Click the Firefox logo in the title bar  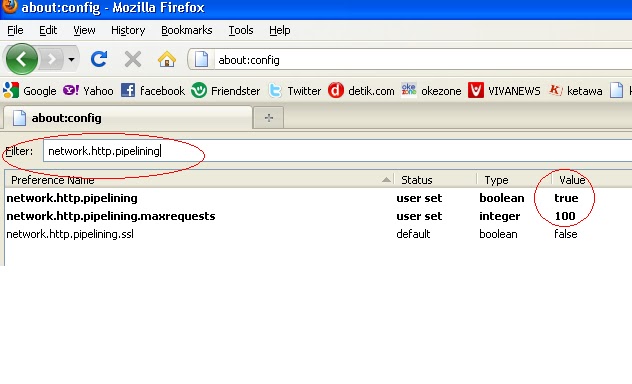pos(10,6)
